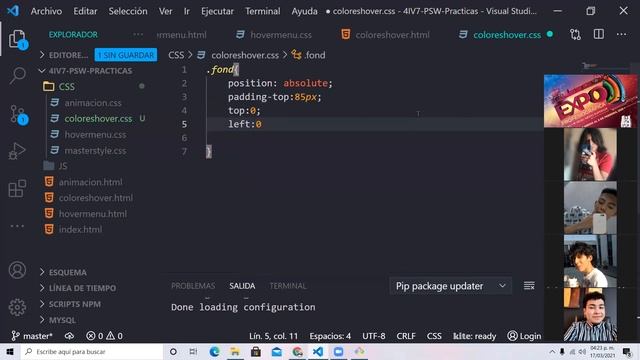
Task: Expand the Esquema section
Action: coord(63,272)
